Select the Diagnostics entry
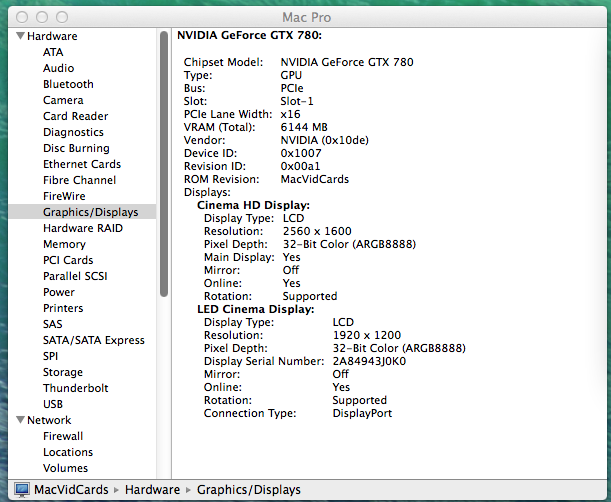Screen dimensions: 611x502 pos(73,132)
